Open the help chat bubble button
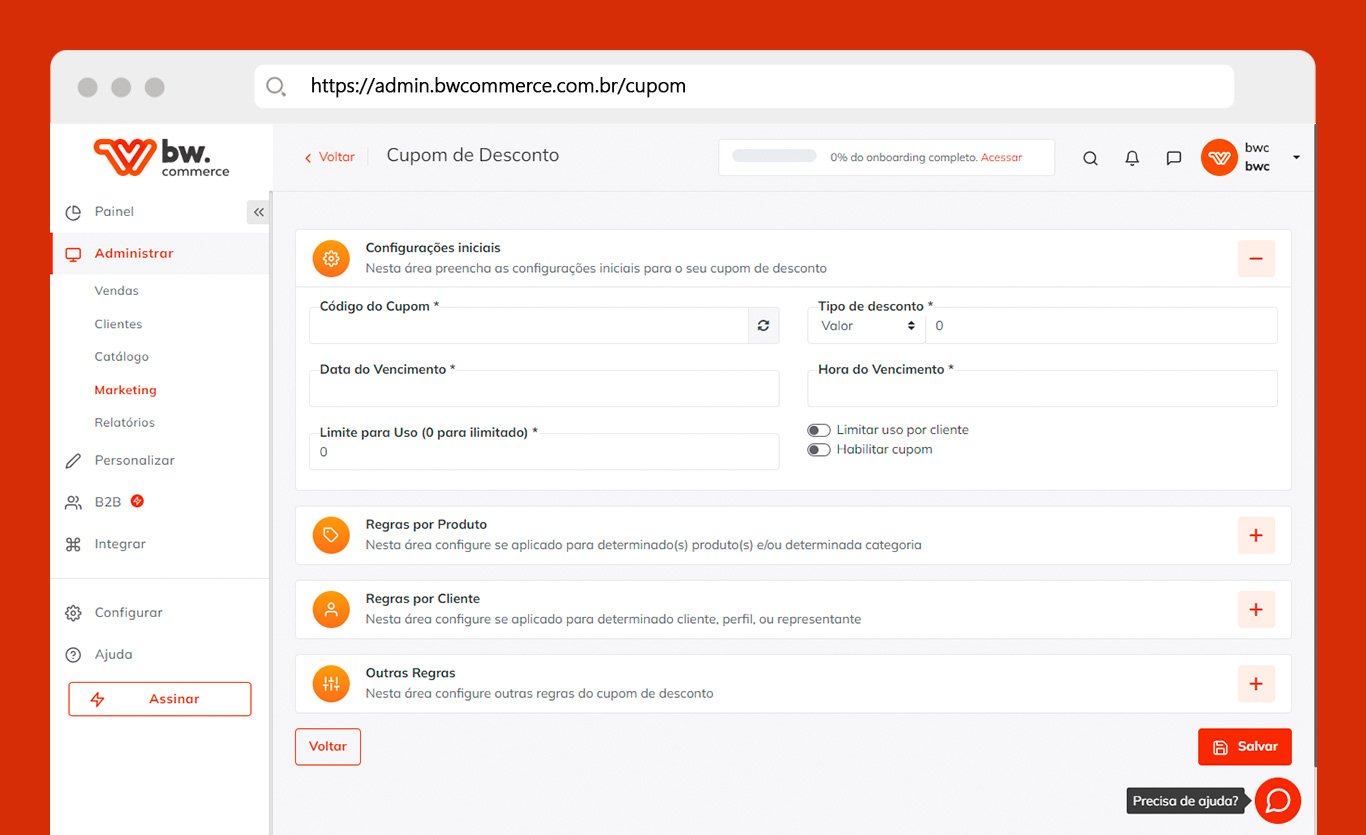The width and height of the screenshot is (1366, 835). click(1278, 800)
